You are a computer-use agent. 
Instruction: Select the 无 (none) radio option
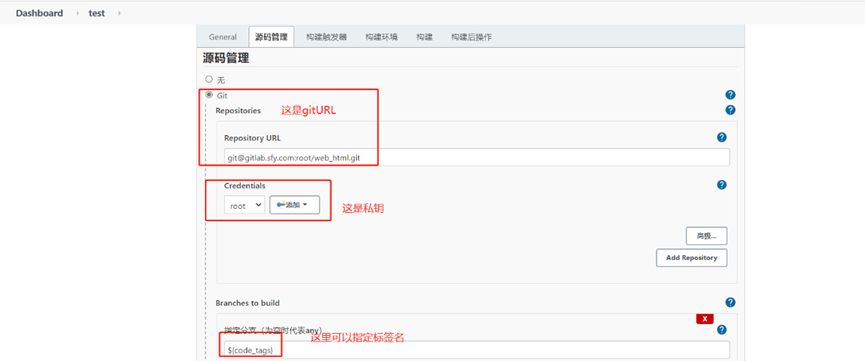point(209,79)
